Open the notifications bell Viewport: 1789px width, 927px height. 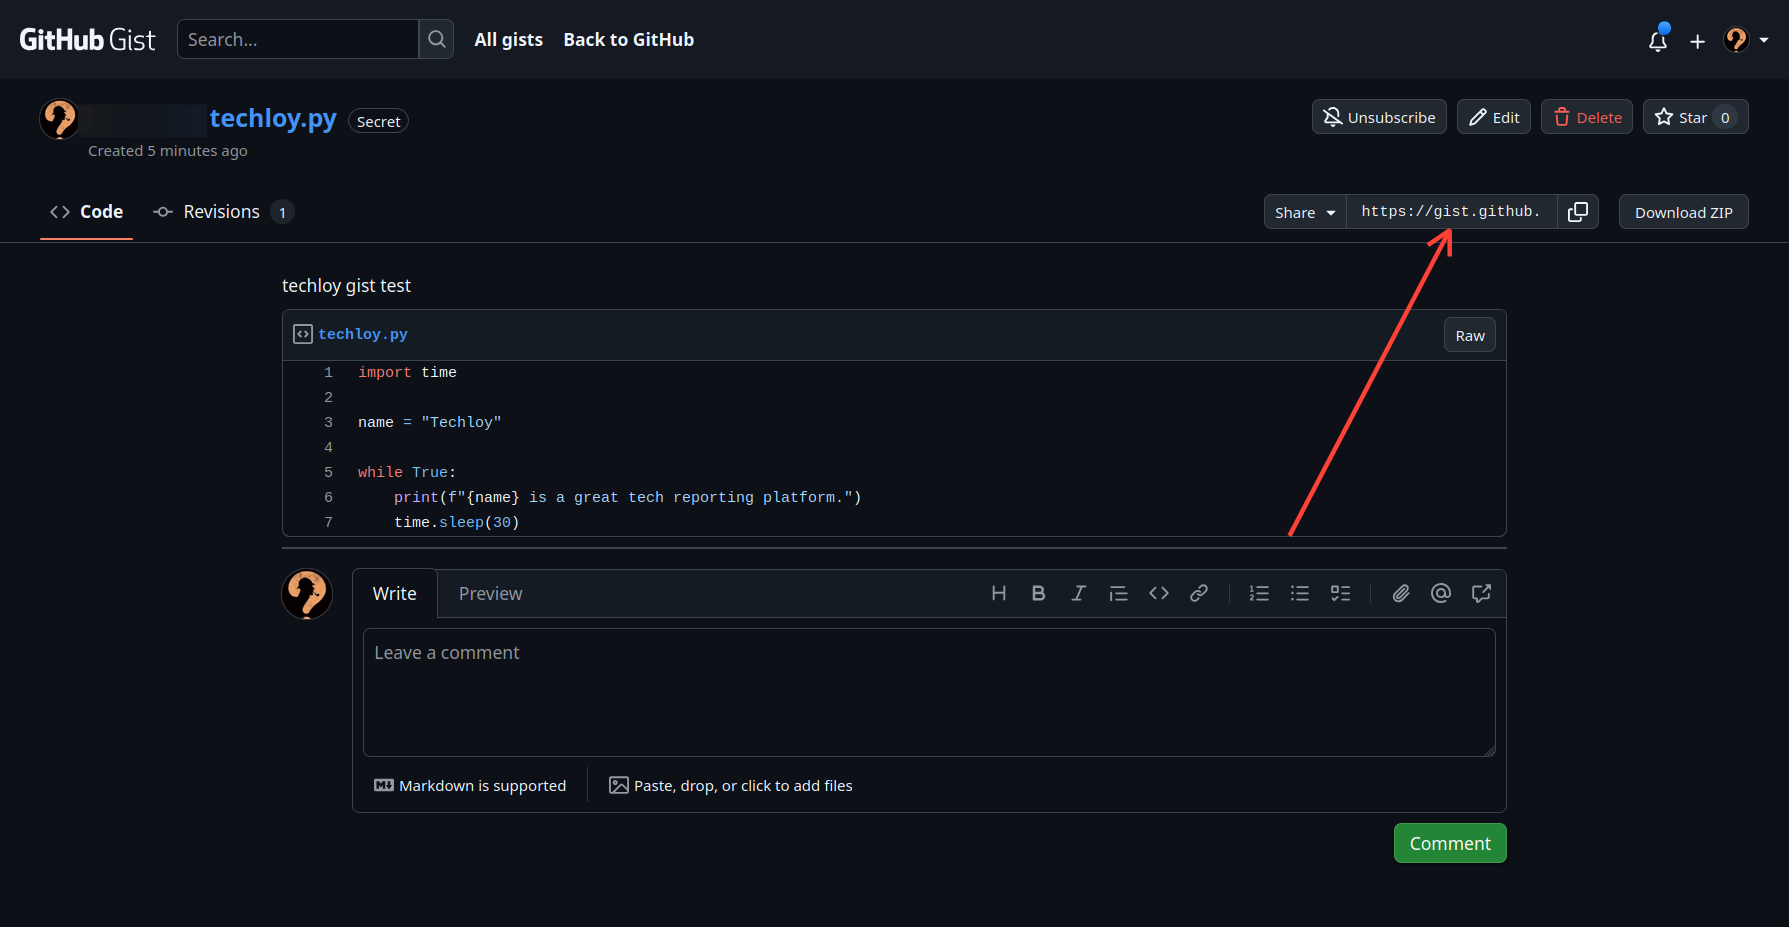click(x=1657, y=40)
